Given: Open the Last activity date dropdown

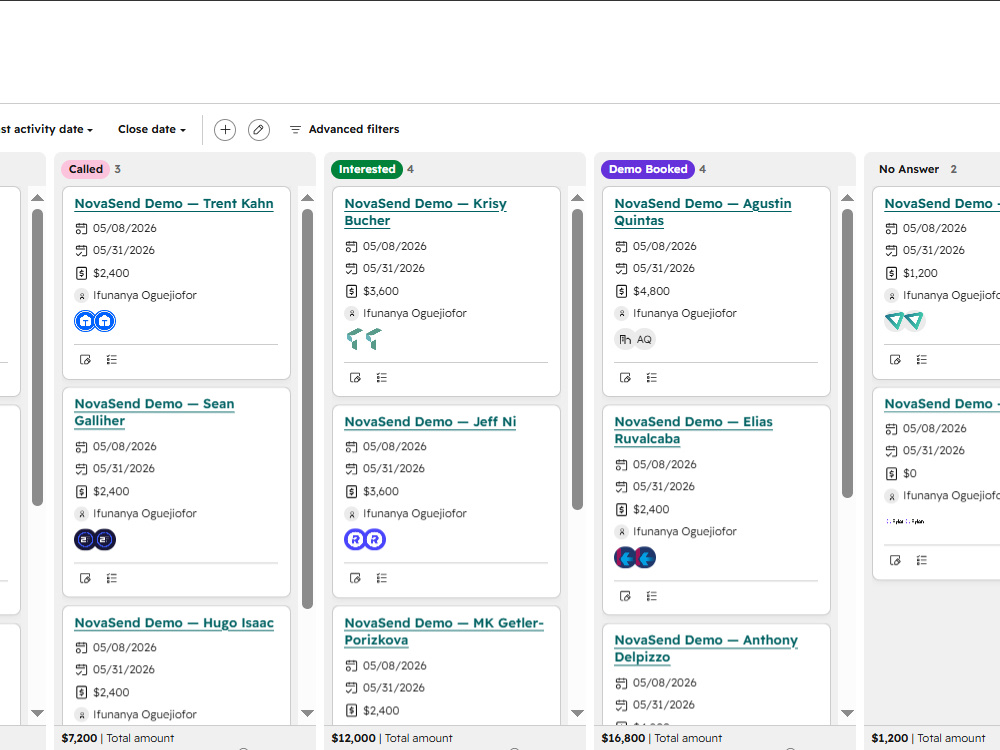Looking at the screenshot, I should [x=47, y=129].
